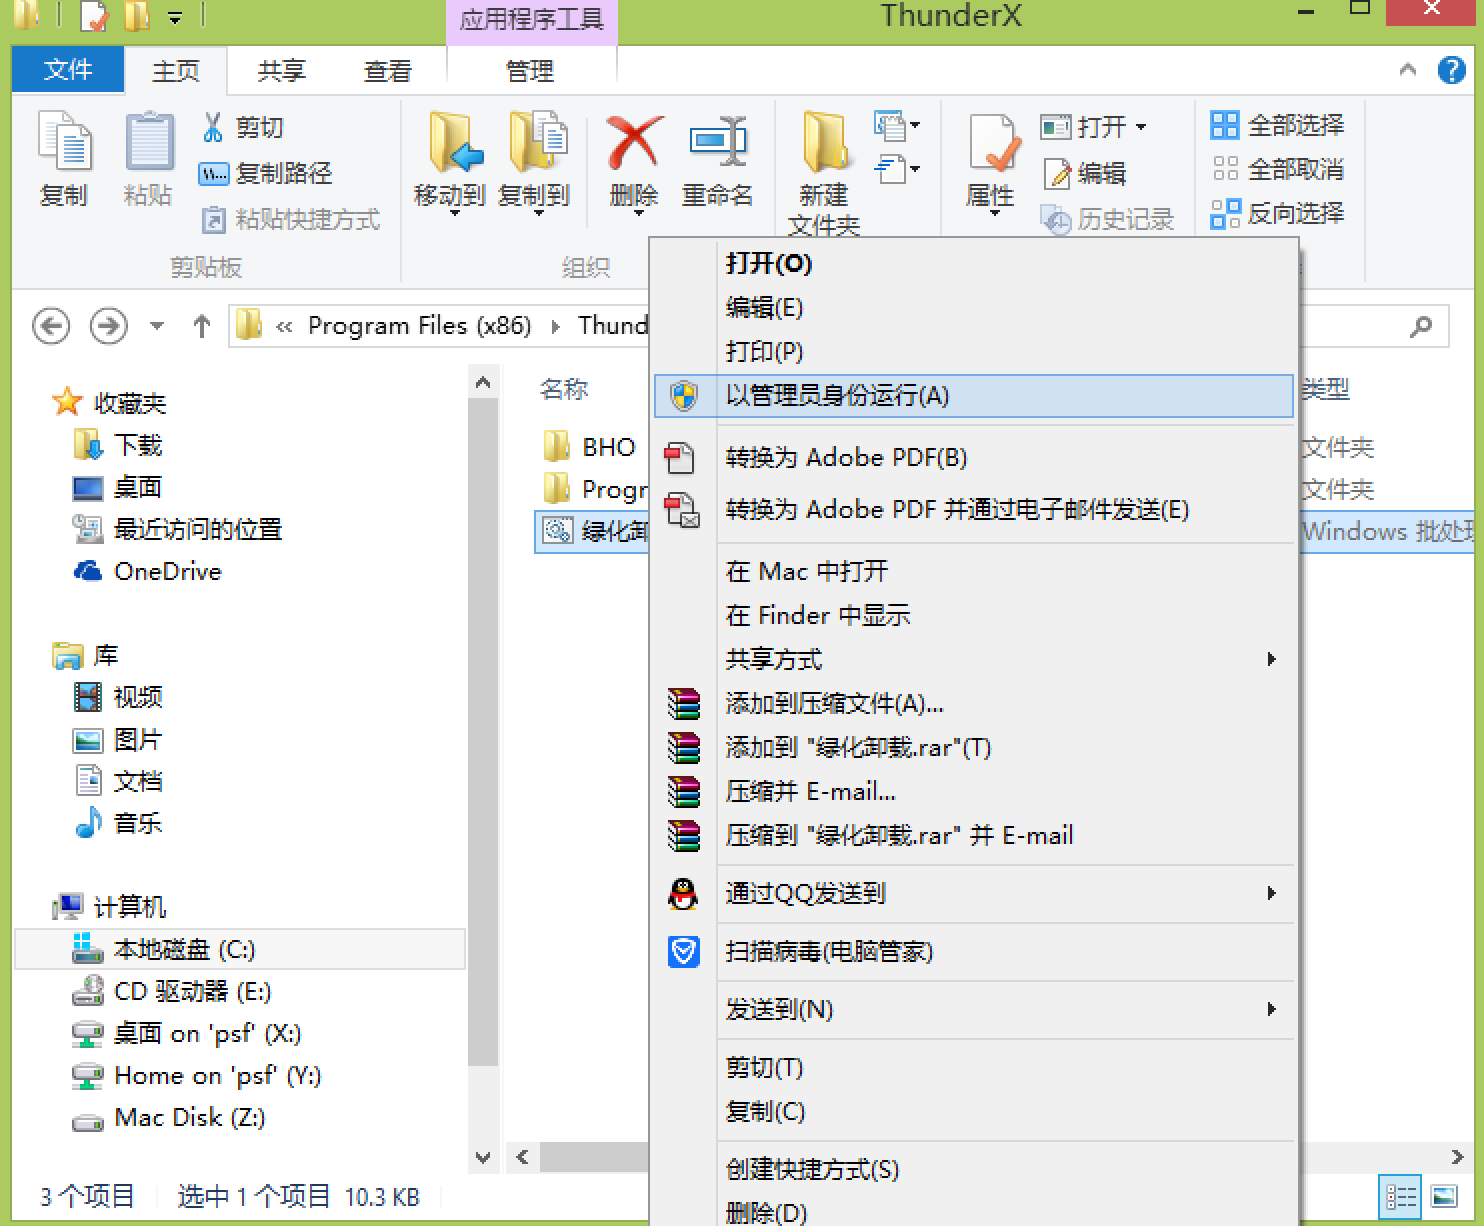
Task: Choose Compress and E-mail (压缩并 E-mail...)
Action: click(974, 791)
